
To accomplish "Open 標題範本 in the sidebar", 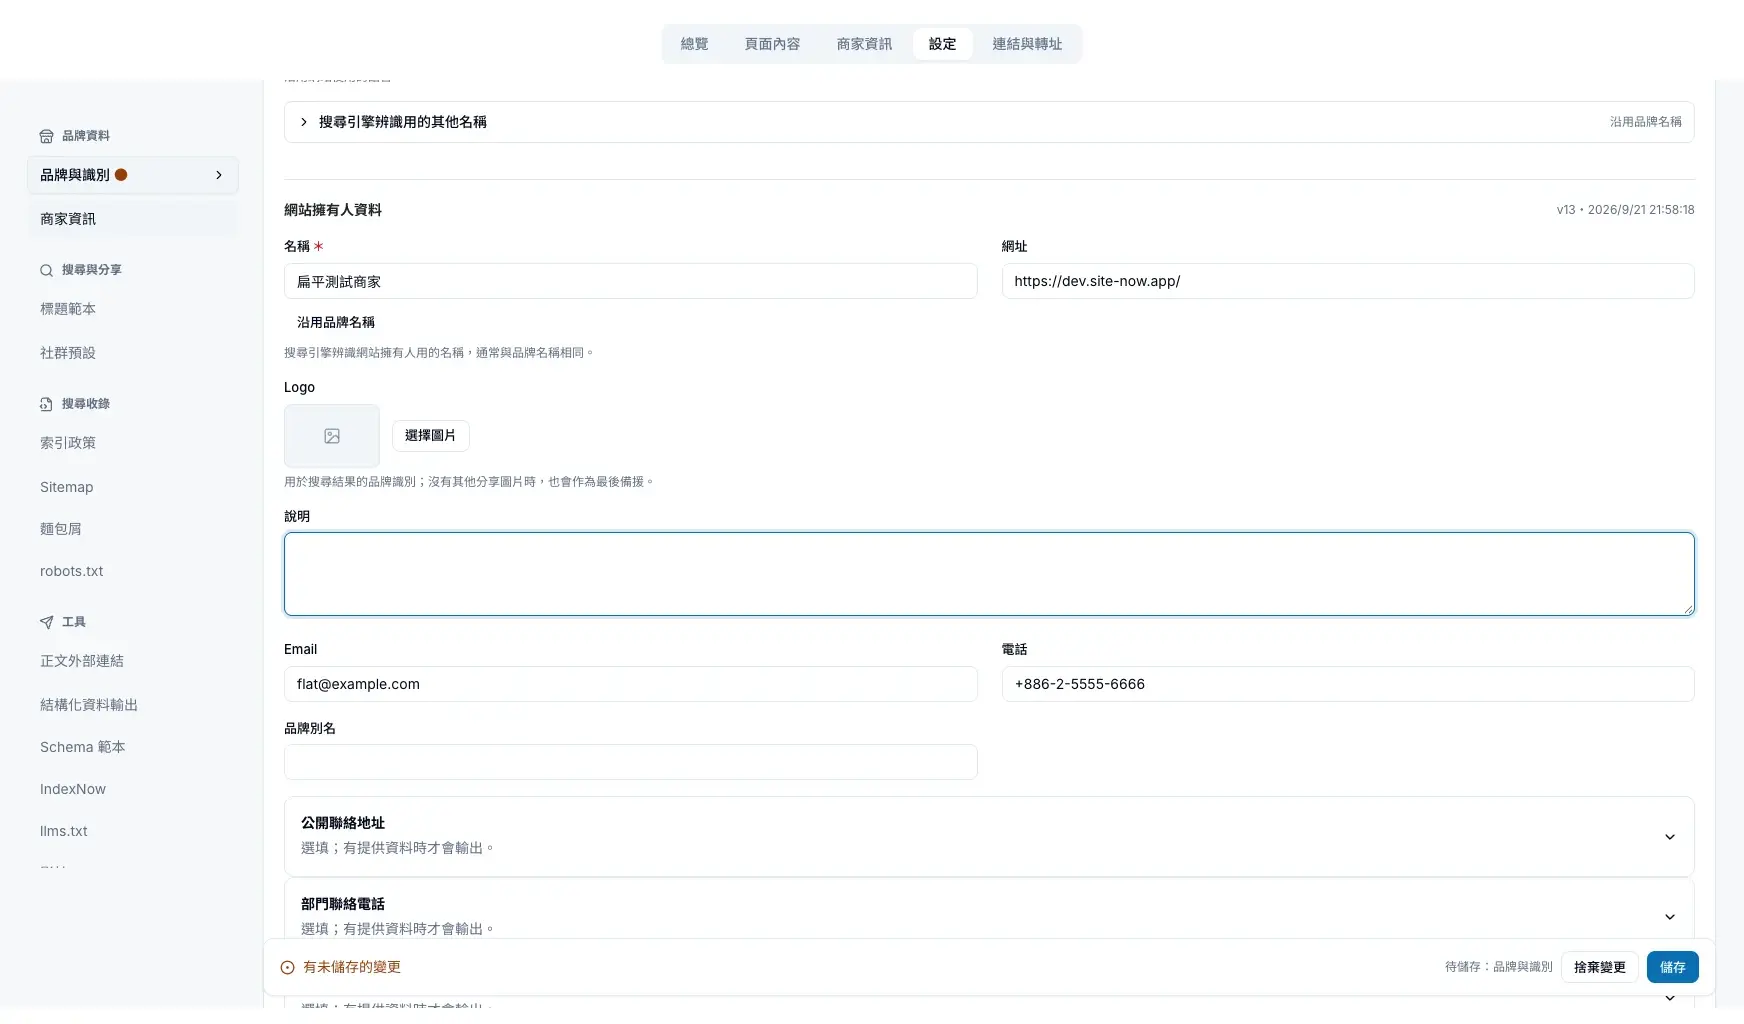I will [133, 309].
